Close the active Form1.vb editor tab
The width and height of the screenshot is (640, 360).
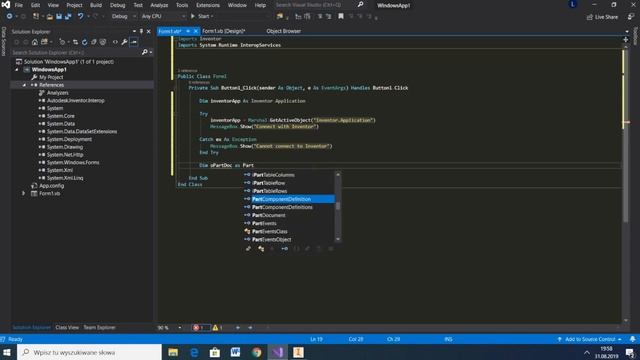click(x=196, y=31)
